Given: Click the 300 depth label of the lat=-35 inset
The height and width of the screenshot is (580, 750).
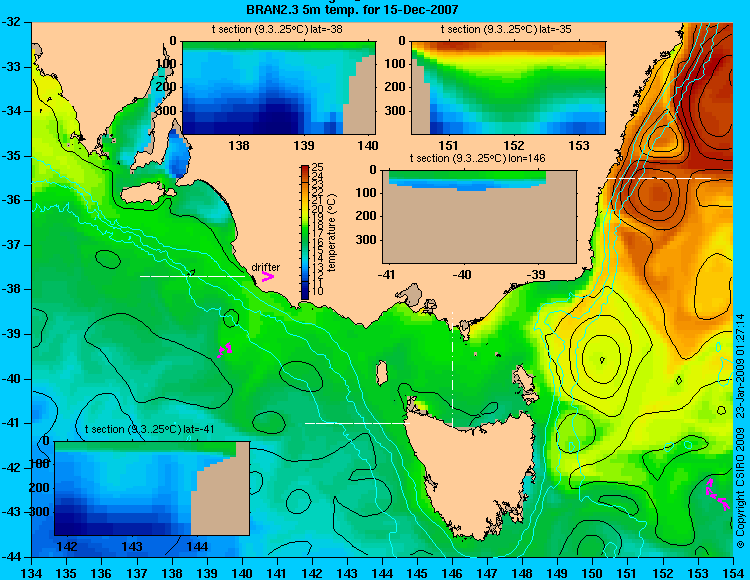Looking at the screenshot, I should [x=396, y=111].
